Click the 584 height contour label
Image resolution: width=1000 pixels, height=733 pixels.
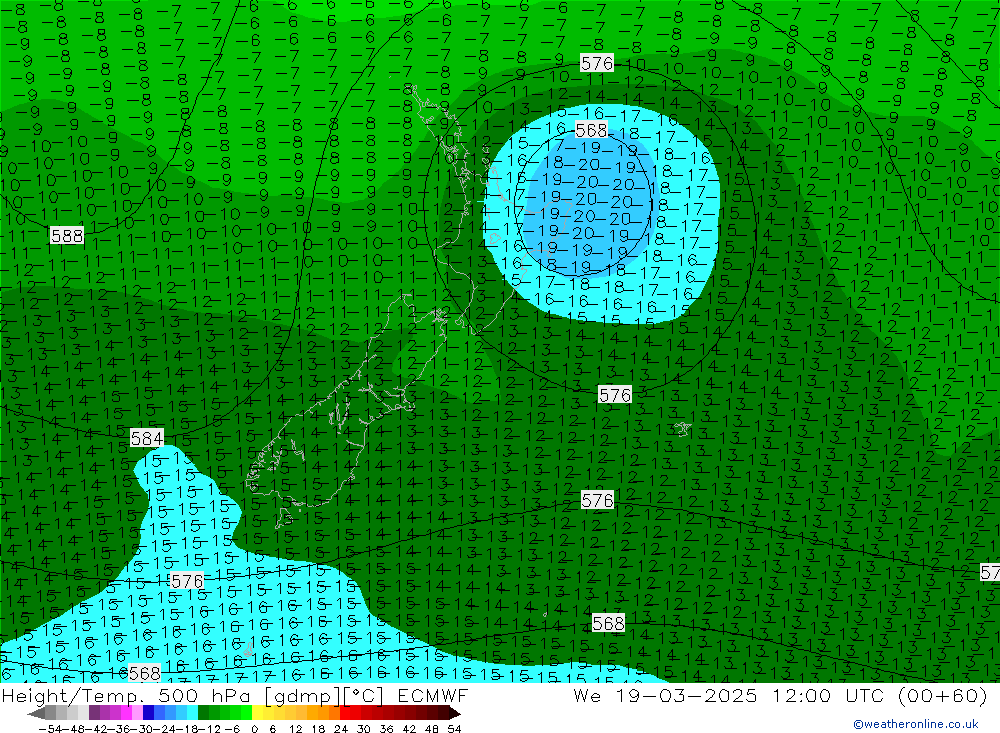pyautogui.click(x=147, y=438)
